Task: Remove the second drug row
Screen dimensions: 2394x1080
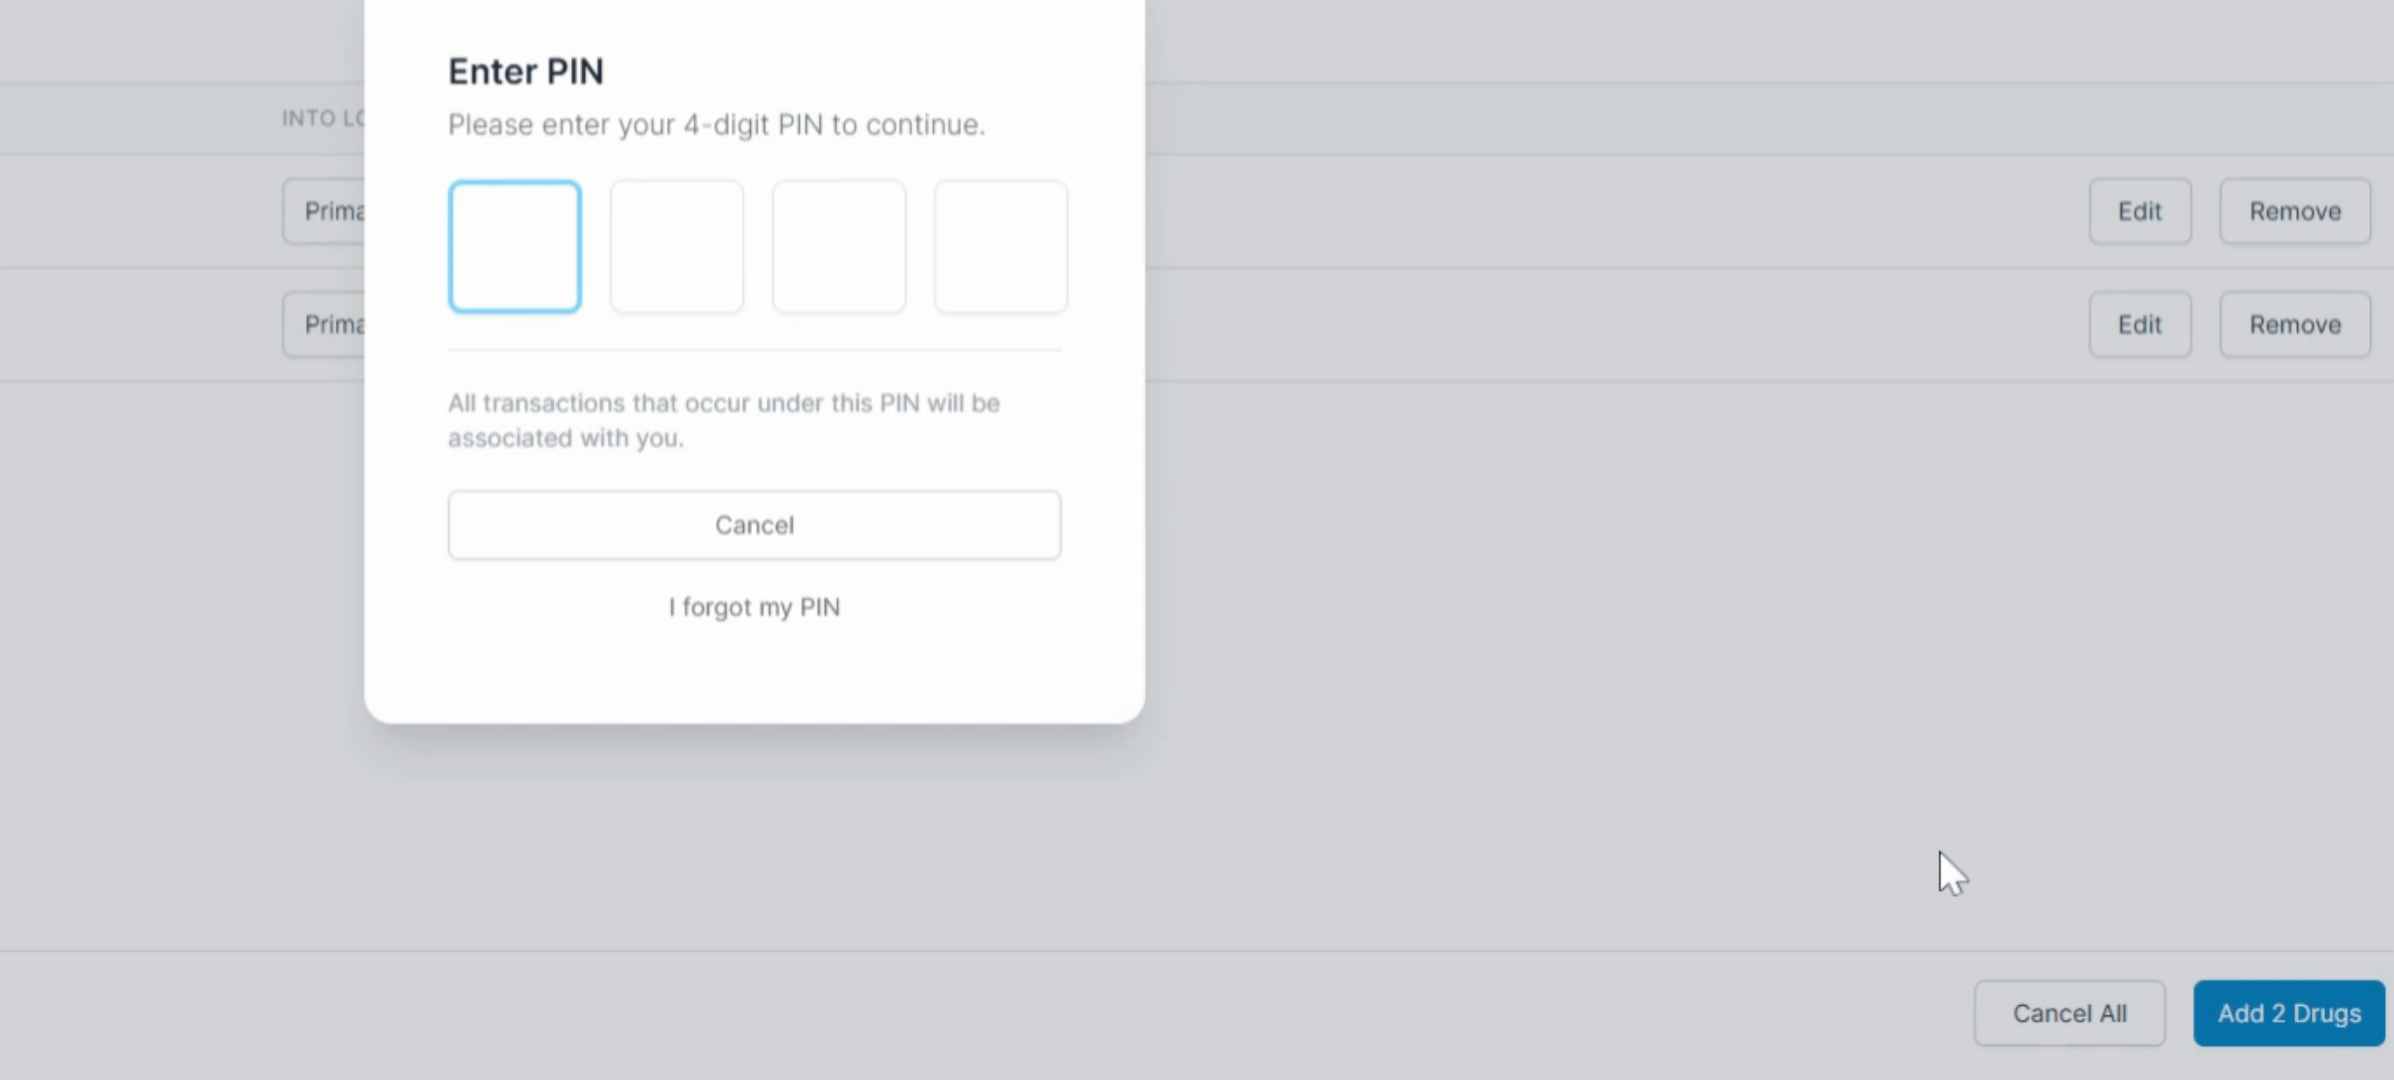Action: tap(2295, 324)
